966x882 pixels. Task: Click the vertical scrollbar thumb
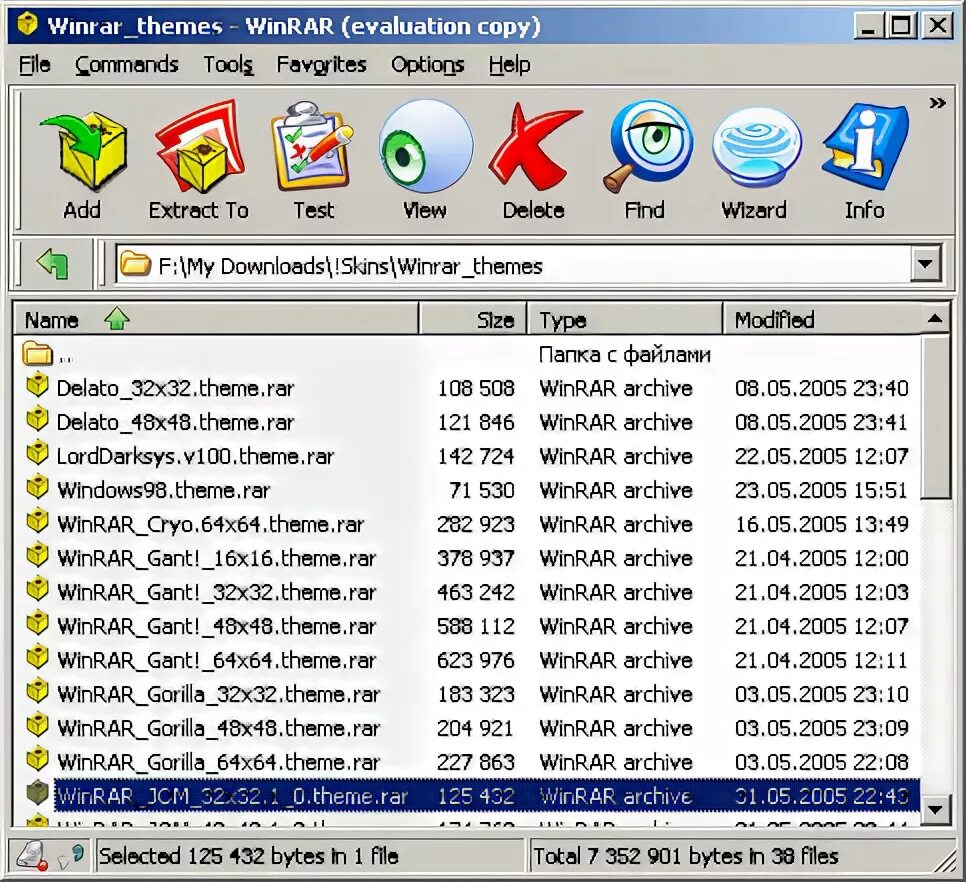coord(935,417)
